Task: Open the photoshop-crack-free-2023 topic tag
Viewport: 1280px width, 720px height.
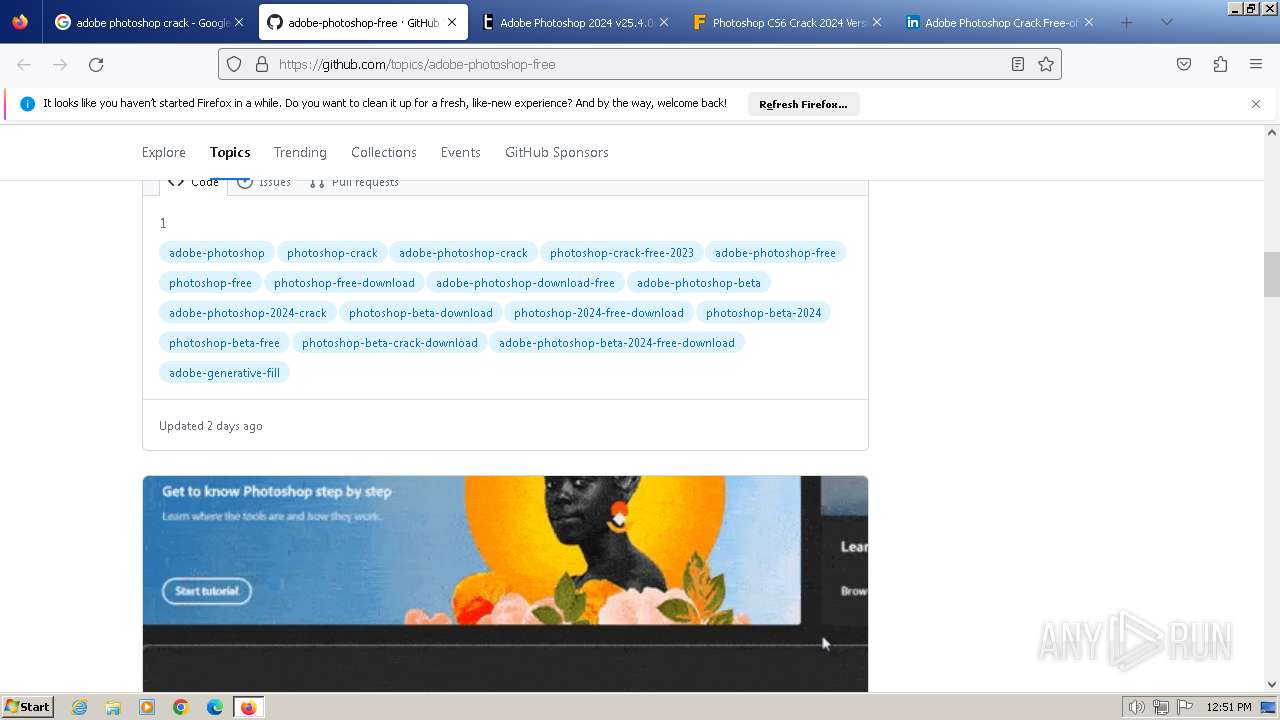Action: (x=622, y=253)
